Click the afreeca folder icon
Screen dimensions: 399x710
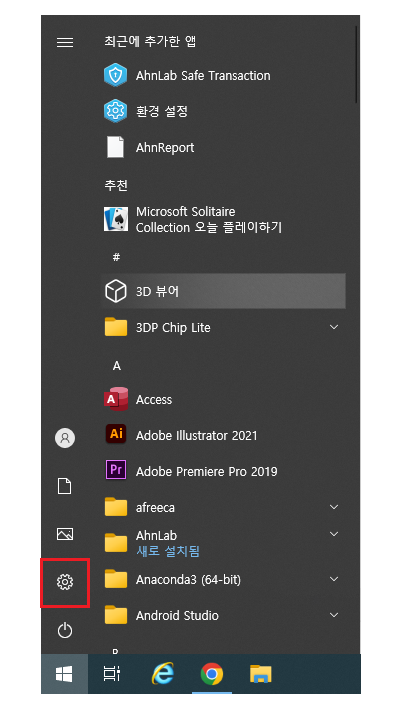point(115,507)
